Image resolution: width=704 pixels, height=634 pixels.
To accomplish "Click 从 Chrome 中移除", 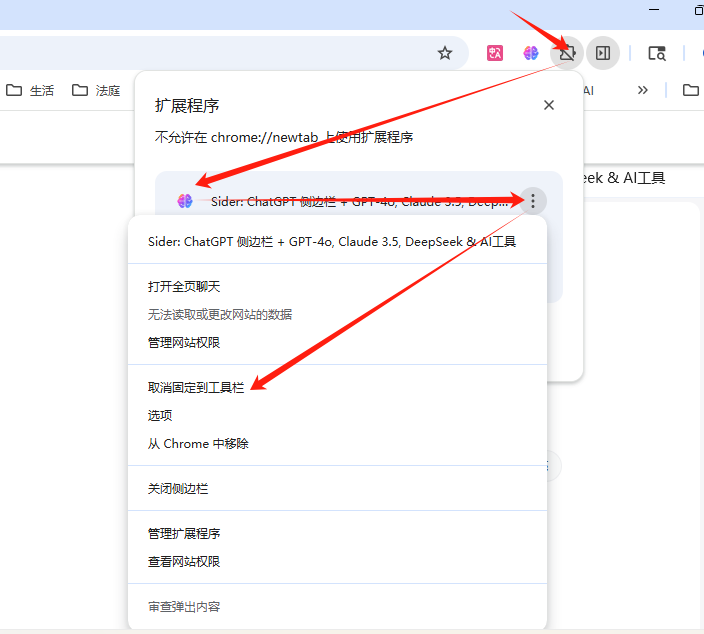I will pyautogui.click(x=337, y=444).
